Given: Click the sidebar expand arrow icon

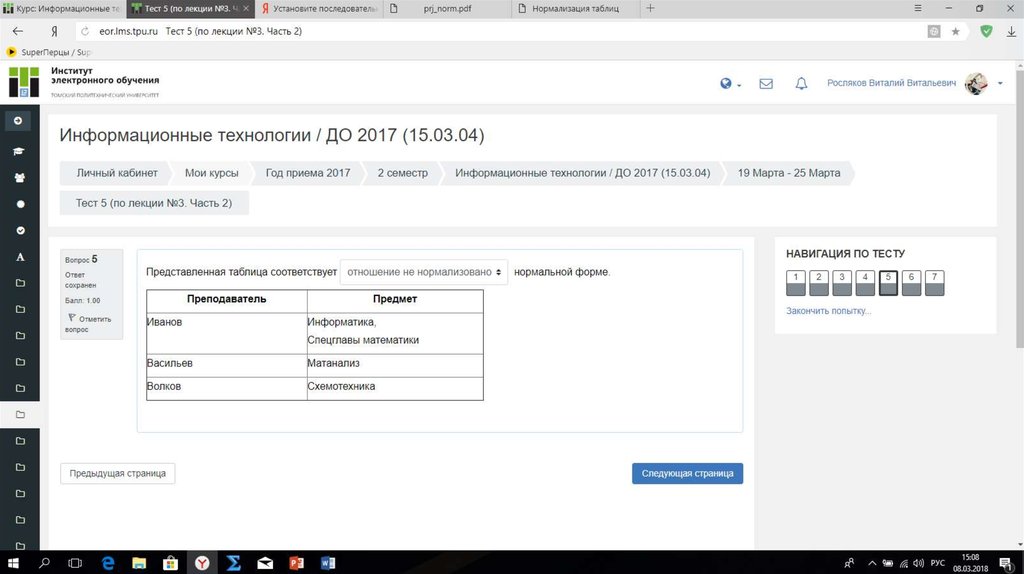Looking at the screenshot, I should pyautogui.click(x=18, y=121).
